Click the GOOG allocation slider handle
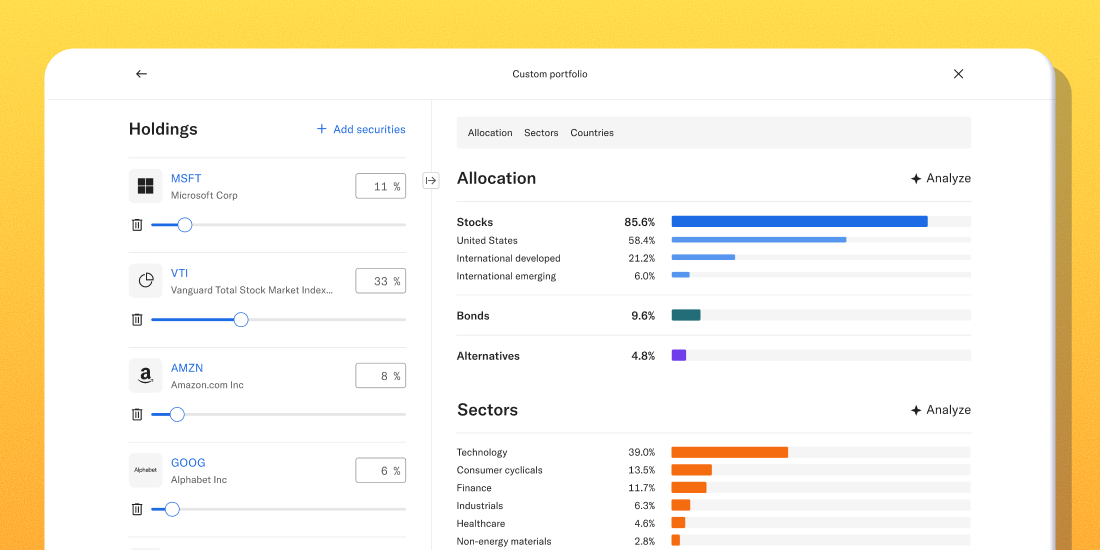1100x550 pixels. click(172, 509)
